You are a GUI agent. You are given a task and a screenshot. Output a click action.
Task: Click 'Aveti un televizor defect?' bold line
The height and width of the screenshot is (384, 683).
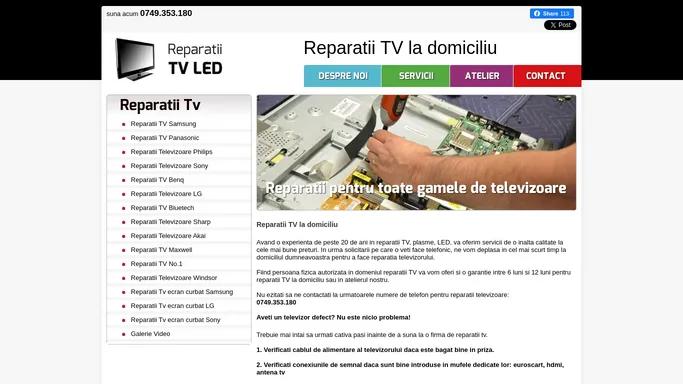pos(333,317)
